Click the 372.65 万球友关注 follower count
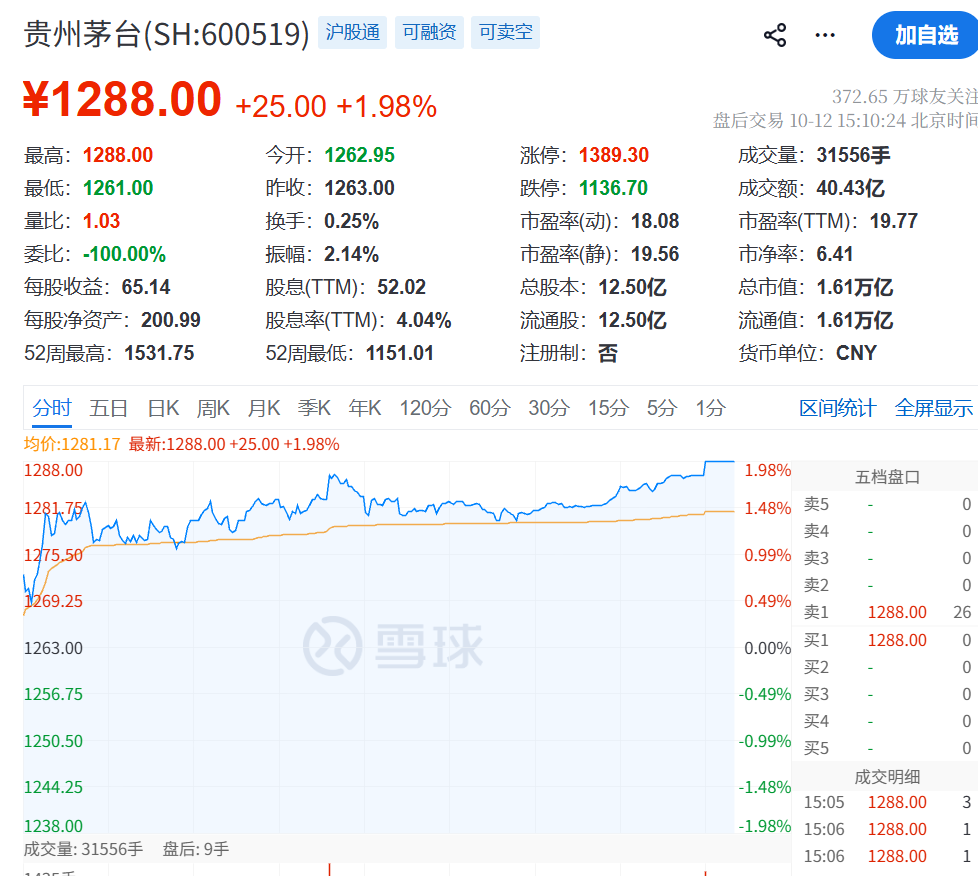978x876 pixels. [x=904, y=97]
